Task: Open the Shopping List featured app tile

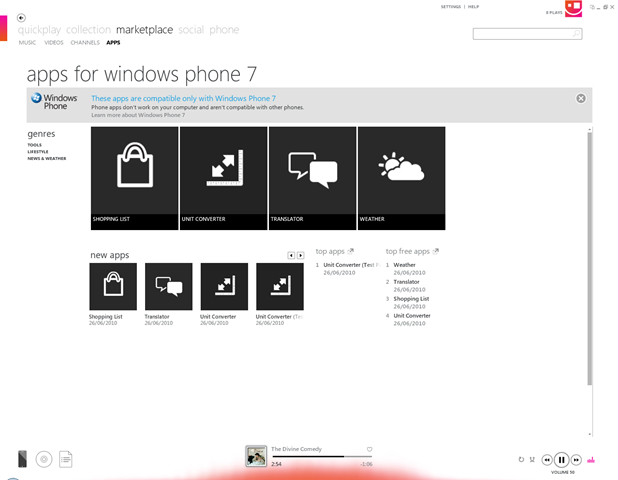Action: point(134,178)
